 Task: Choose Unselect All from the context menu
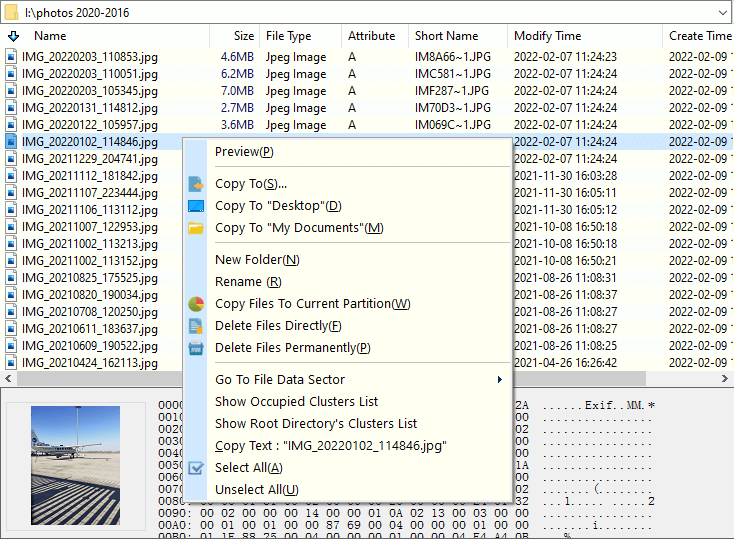256,490
